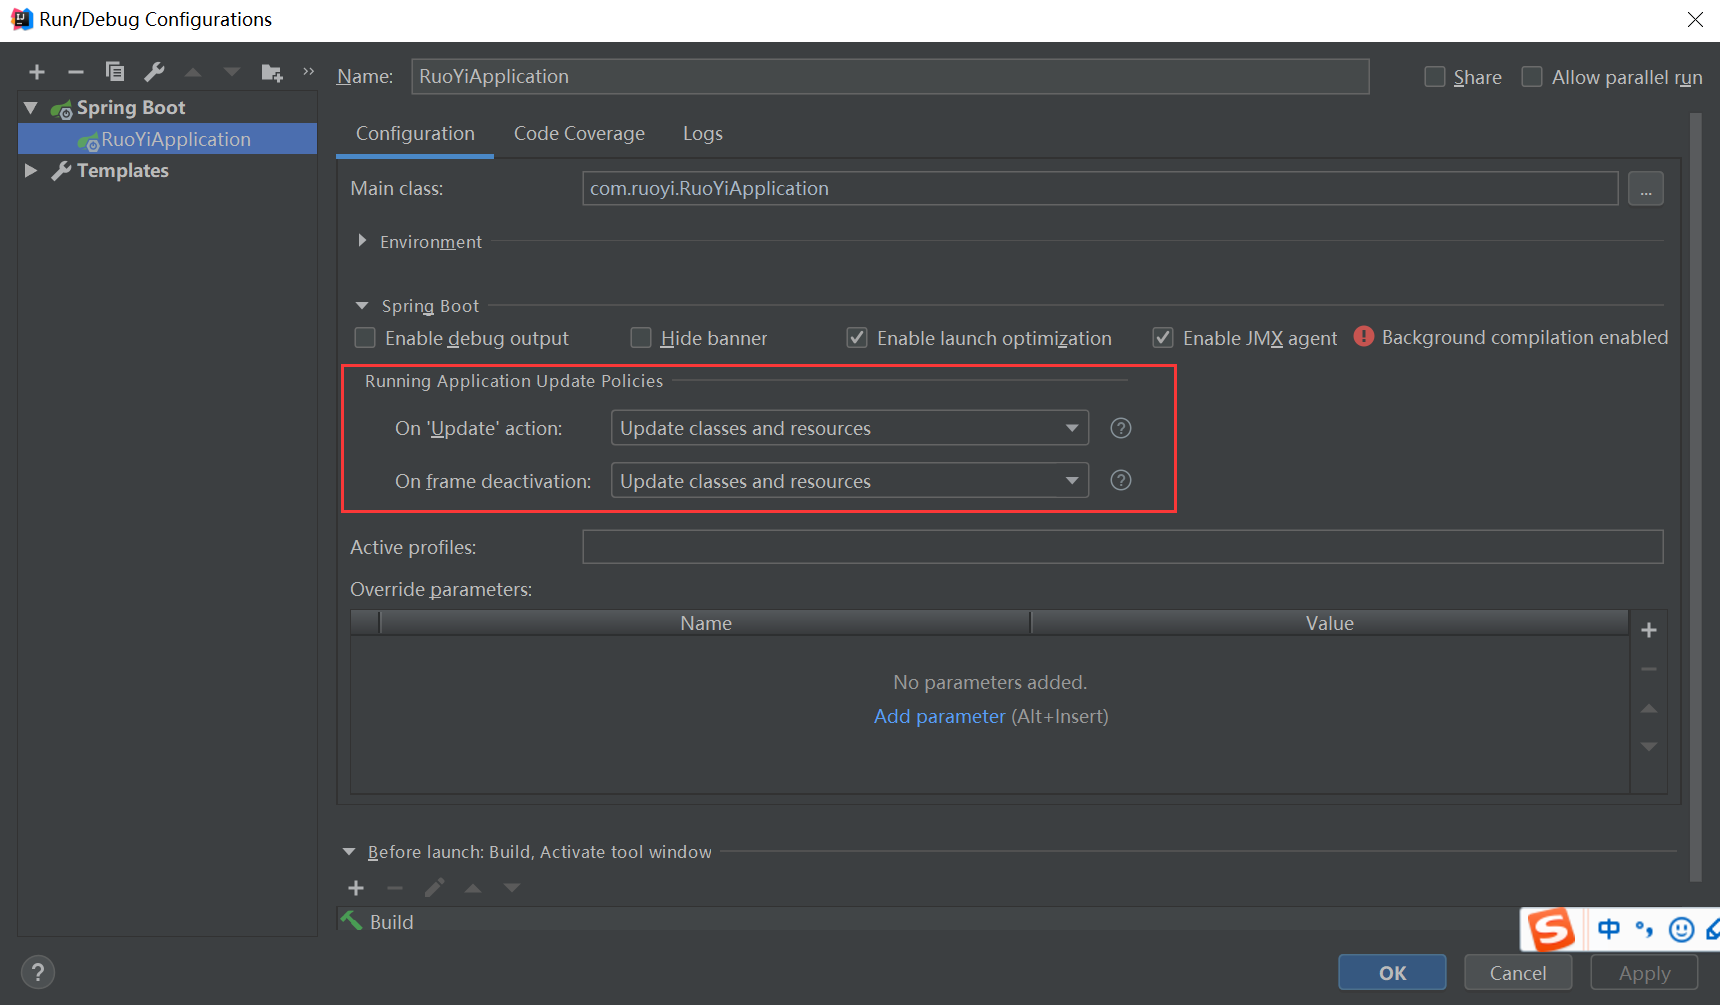
Task: Edit the Build step using the pencil icon
Action: point(434,888)
